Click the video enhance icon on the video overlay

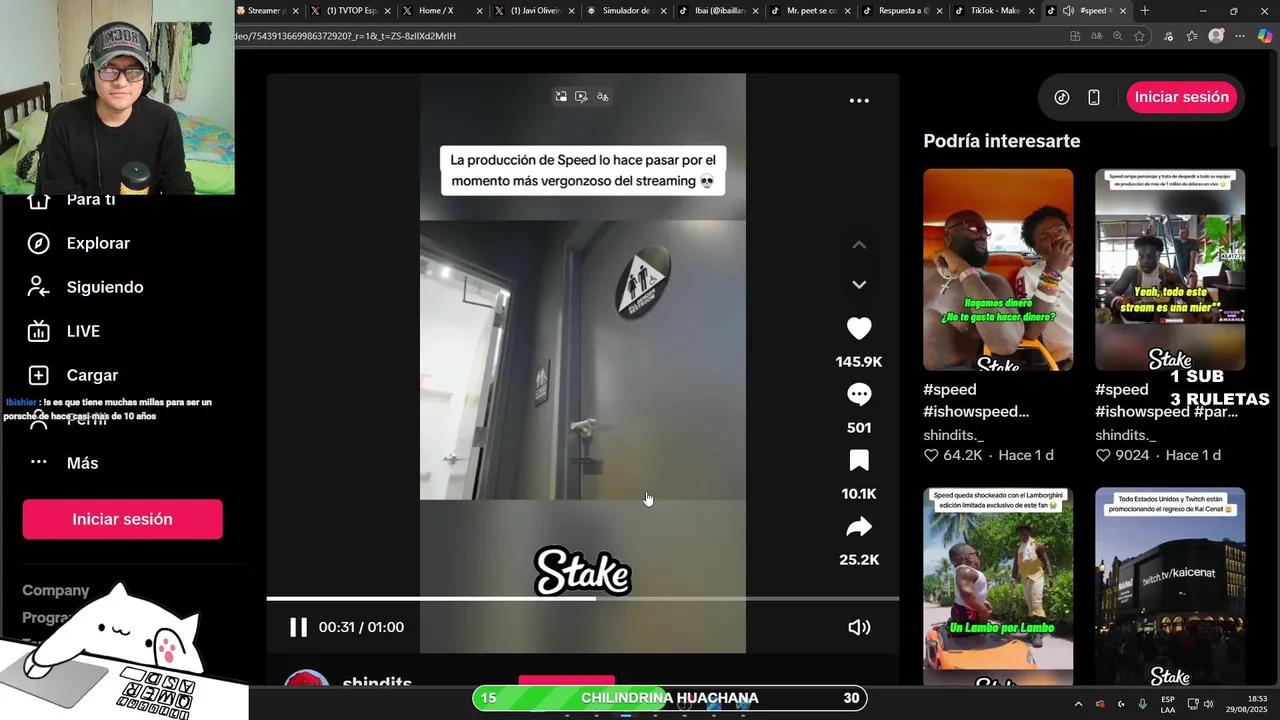tap(581, 97)
